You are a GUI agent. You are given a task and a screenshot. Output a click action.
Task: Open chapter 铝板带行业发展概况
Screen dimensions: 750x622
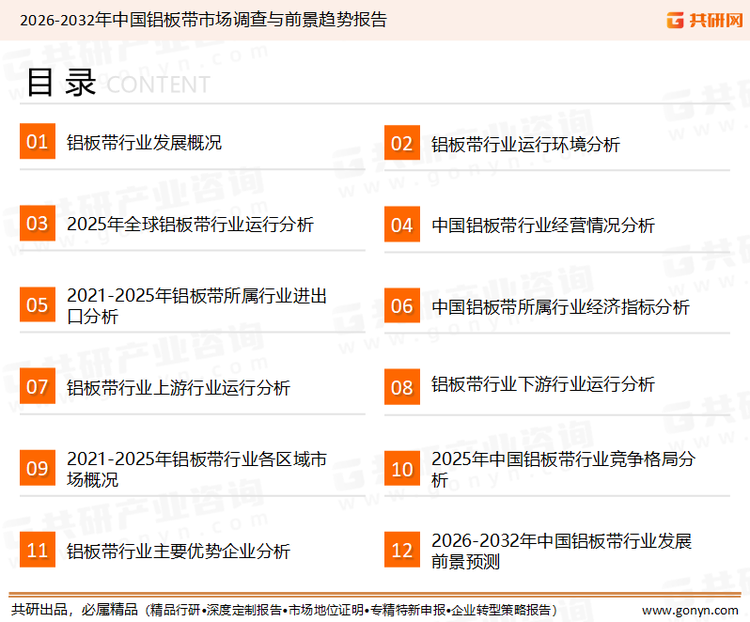click(x=144, y=143)
